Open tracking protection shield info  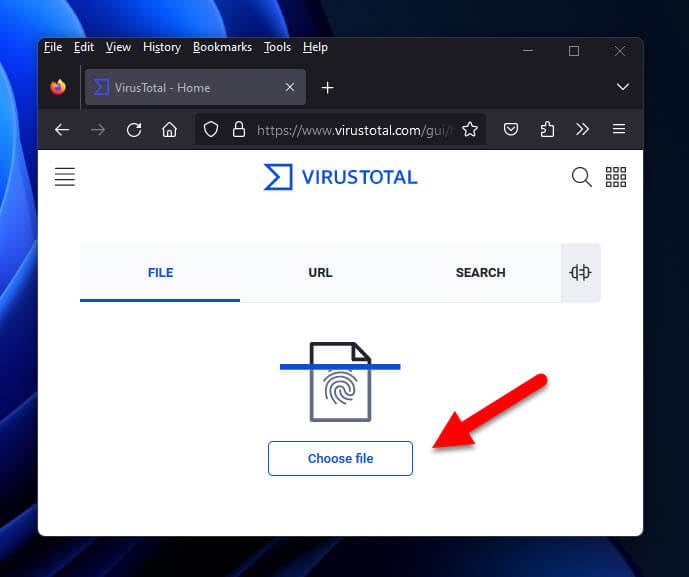[x=211, y=129]
